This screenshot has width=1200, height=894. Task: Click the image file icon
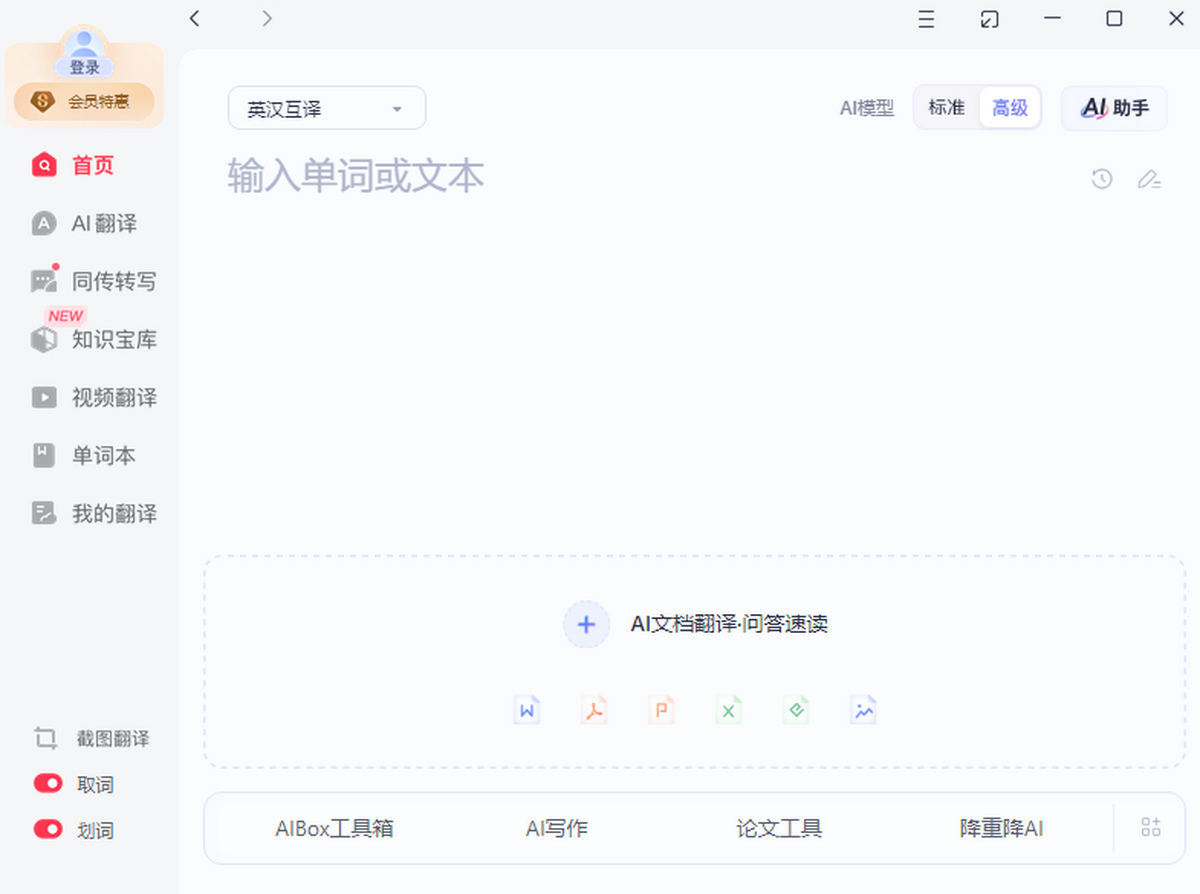coord(862,710)
